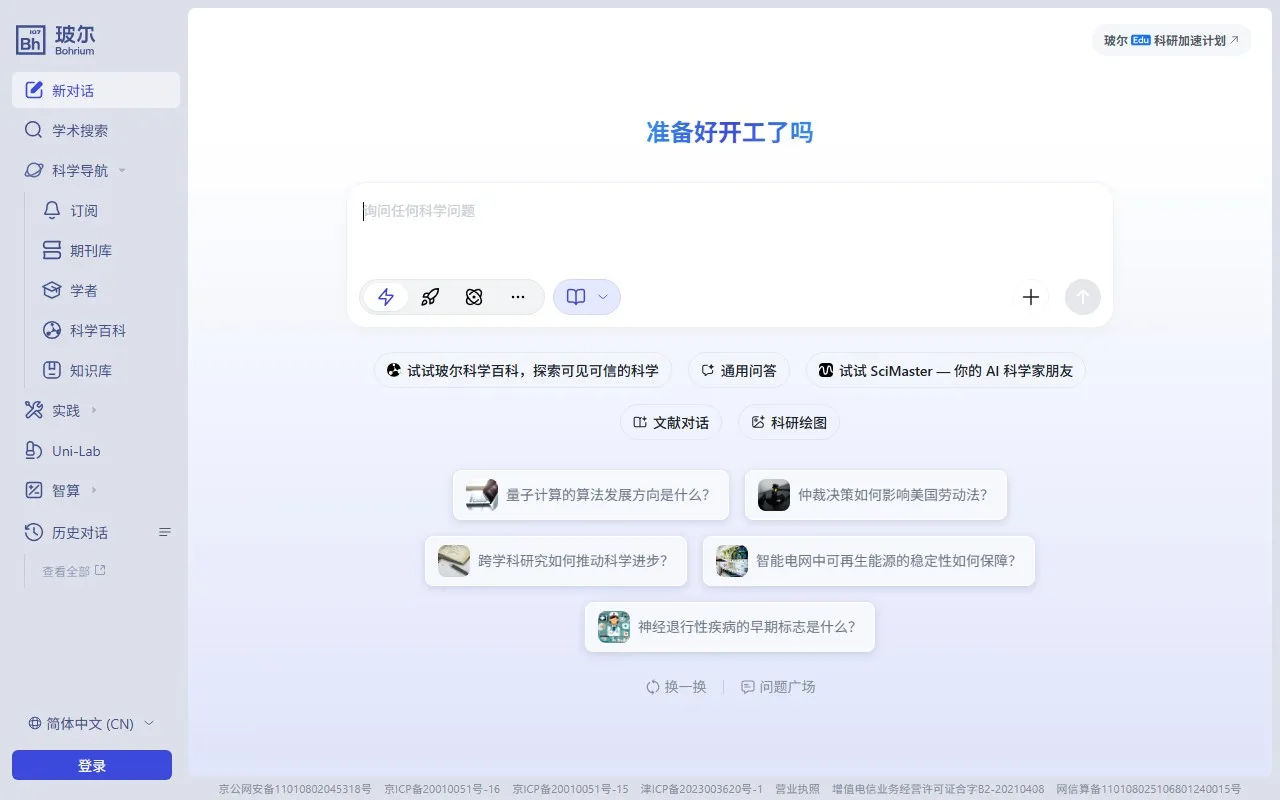Switch to 文献对话 option
This screenshot has width=1280, height=800.
670,422
